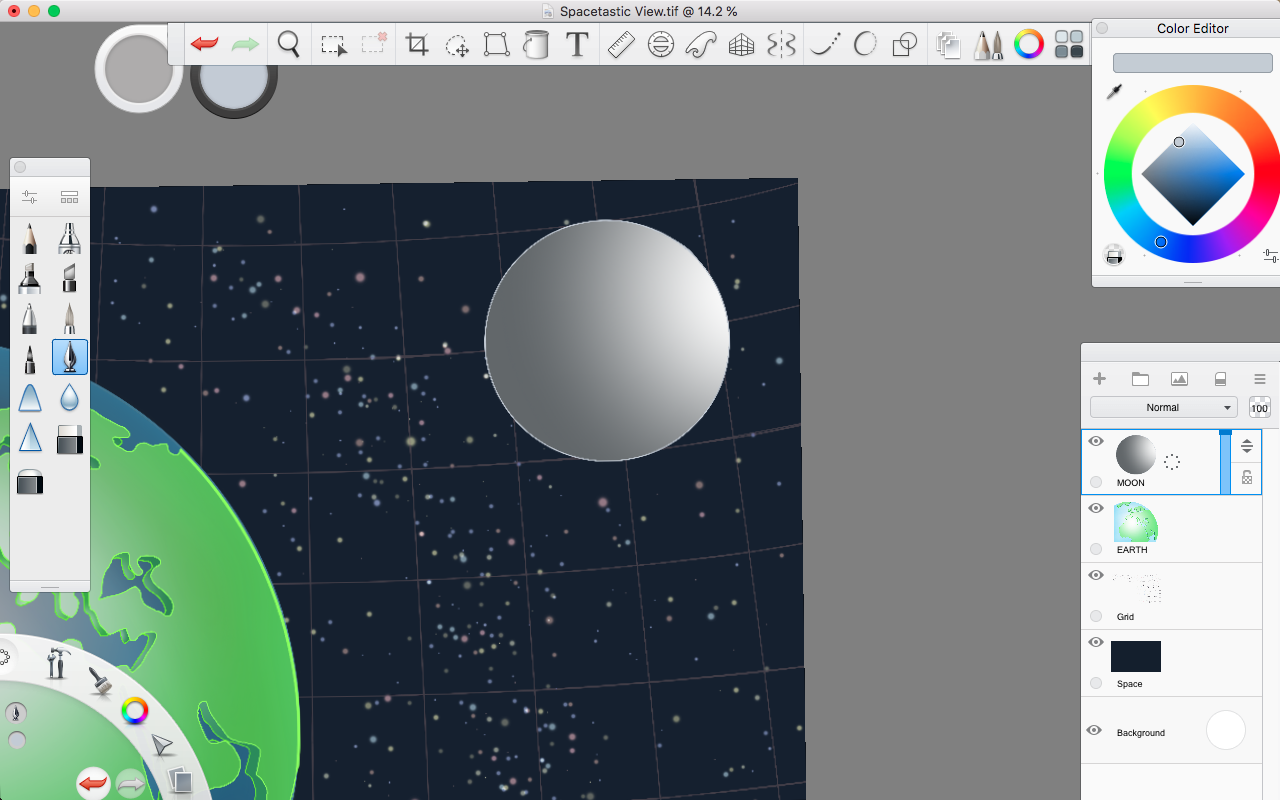Select the Zoom magnifier tool
The image size is (1280, 800).
pyautogui.click(x=289, y=44)
